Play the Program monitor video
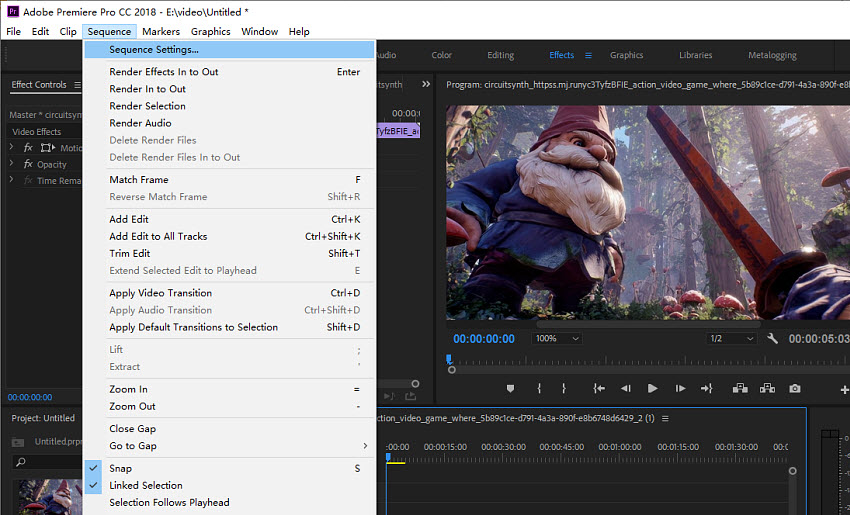Image resolution: width=850 pixels, height=515 pixels. (653, 388)
